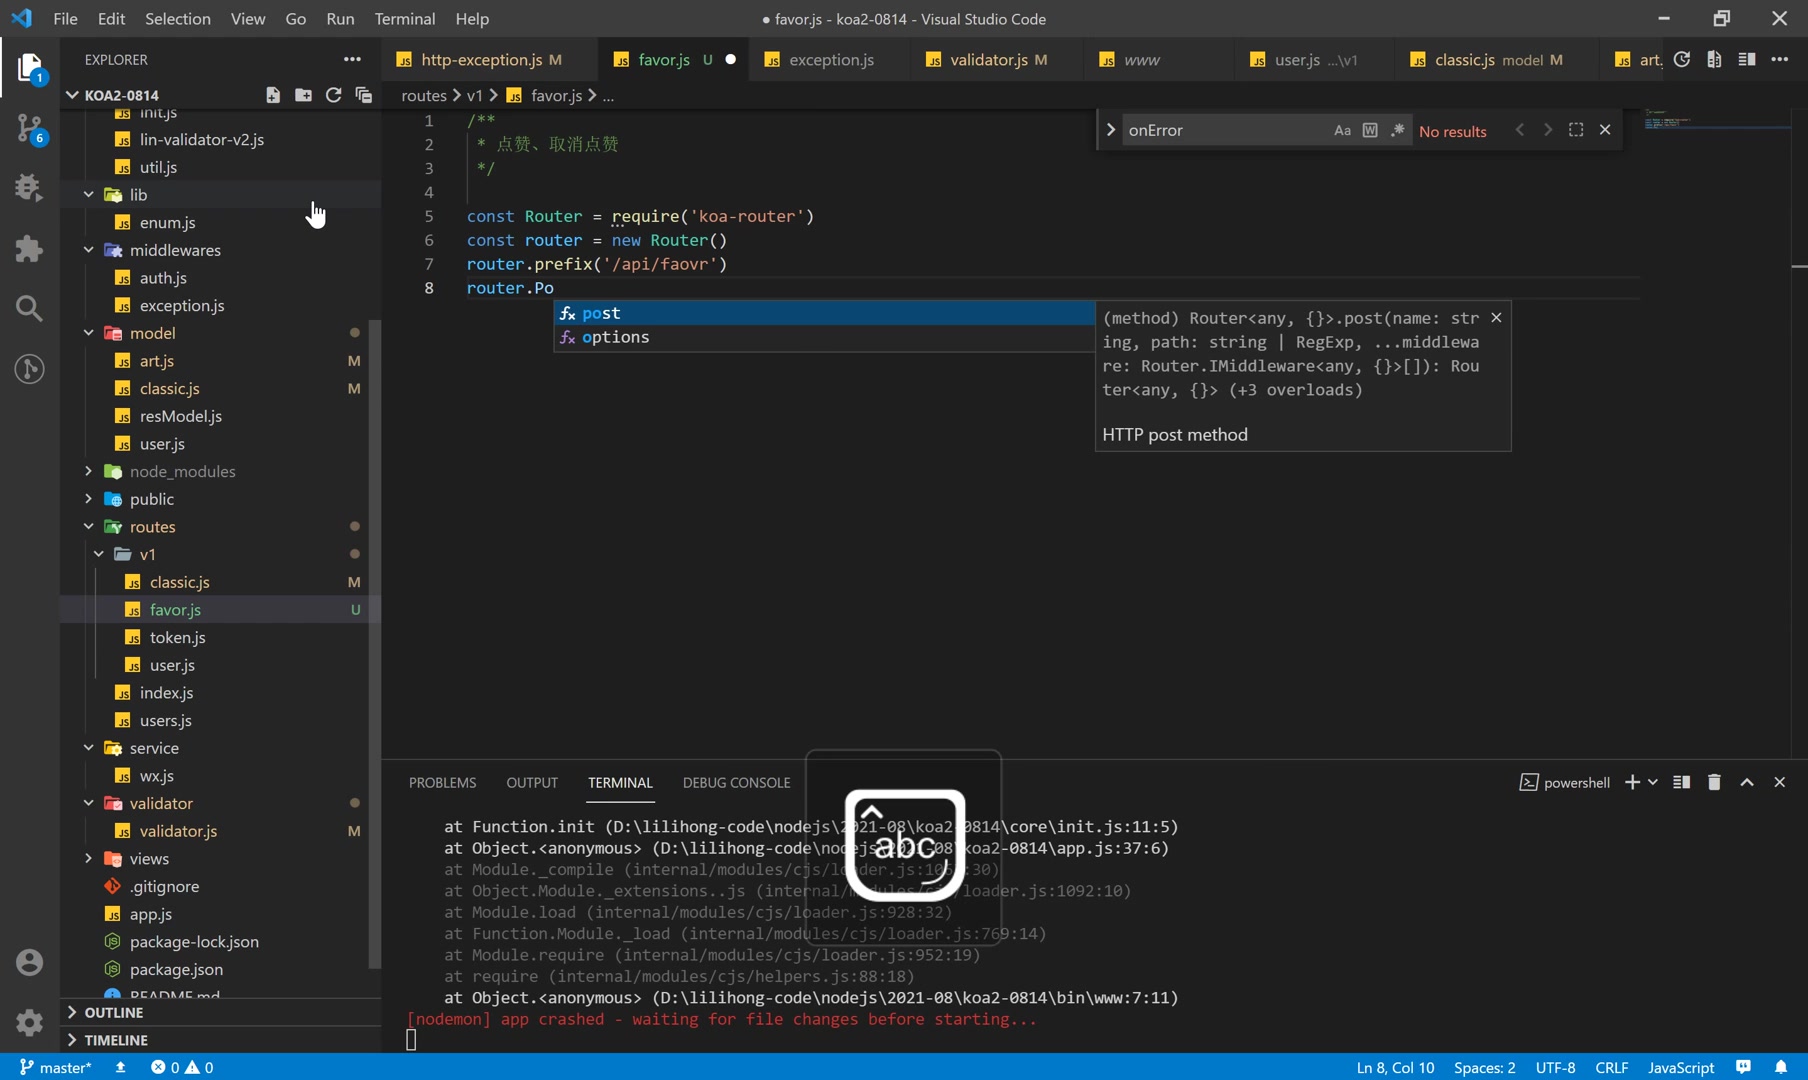Click master branch in status bar
Screen dimensions: 1808x1080
pyautogui.click(x=56, y=1067)
